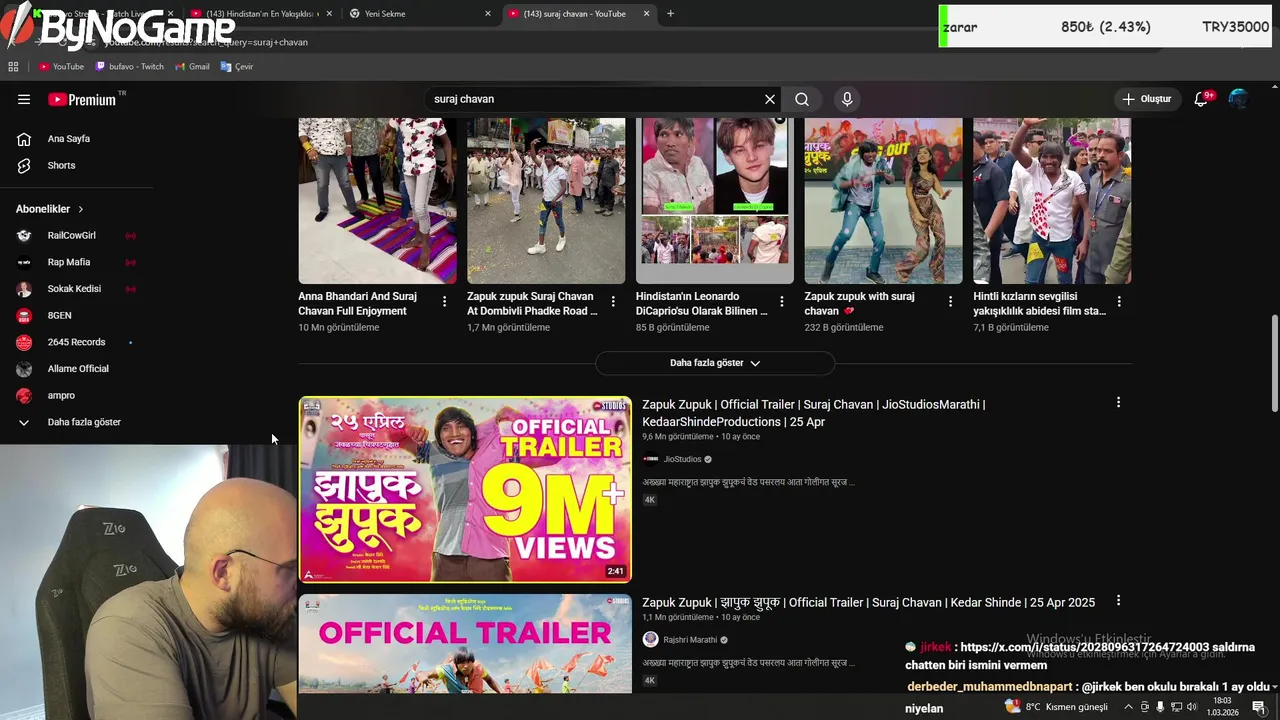Screen dimensions: 1280x720
Task: Open the Sokak Kedisi subscription channel
Action: point(76,289)
